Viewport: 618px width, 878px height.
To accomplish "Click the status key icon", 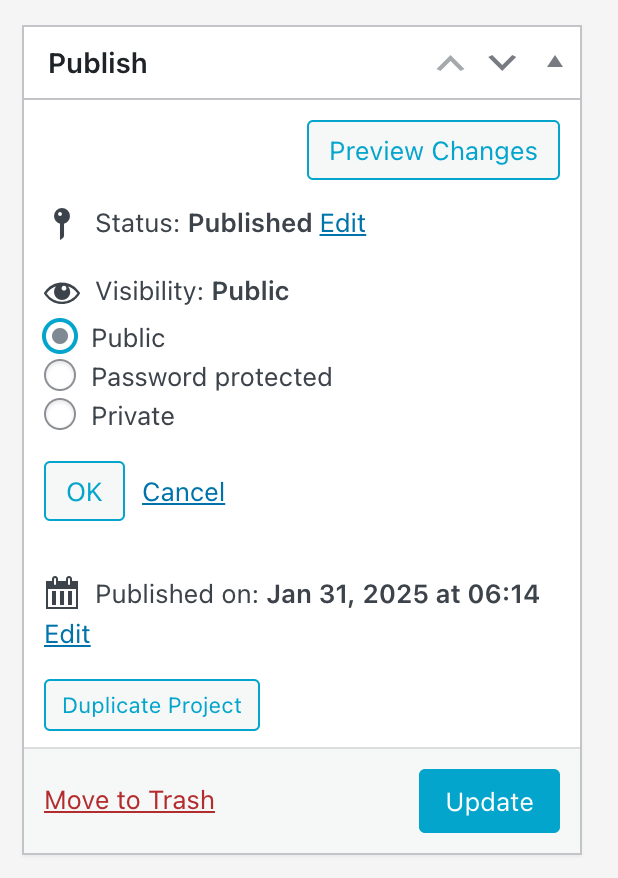I will point(61,223).
